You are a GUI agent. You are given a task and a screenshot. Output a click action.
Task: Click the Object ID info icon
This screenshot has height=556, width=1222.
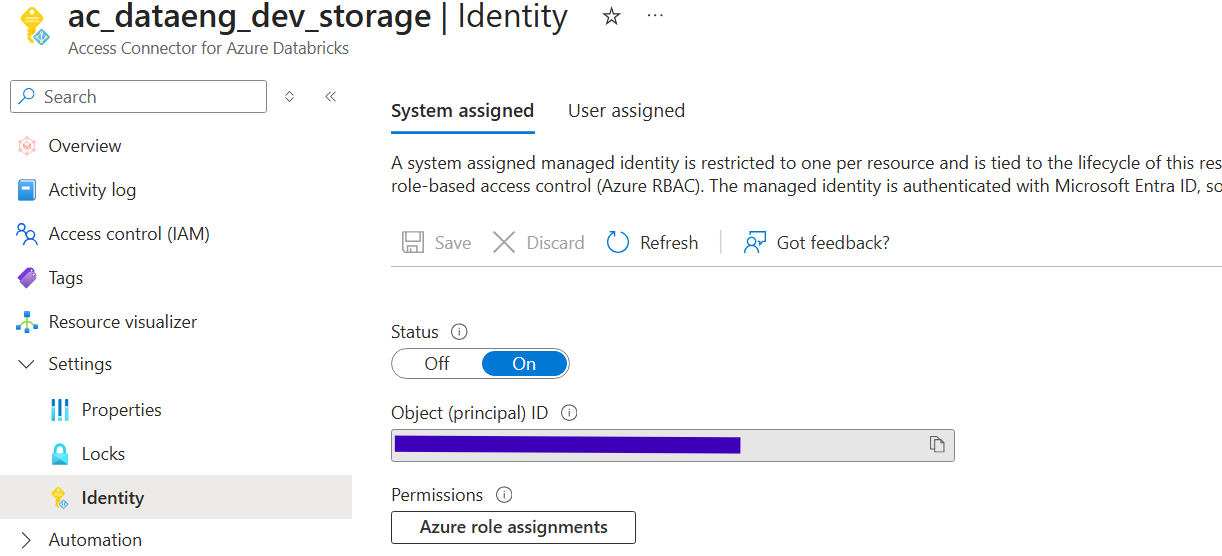569,413
